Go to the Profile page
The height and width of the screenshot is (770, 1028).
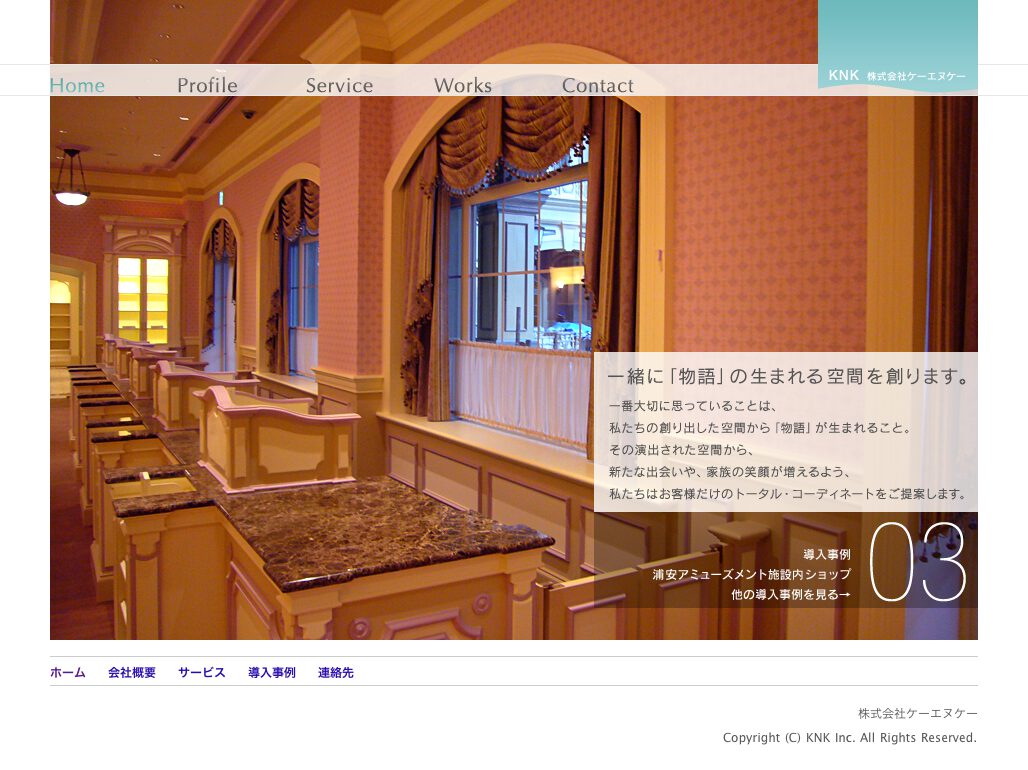(x=207, y=86)
